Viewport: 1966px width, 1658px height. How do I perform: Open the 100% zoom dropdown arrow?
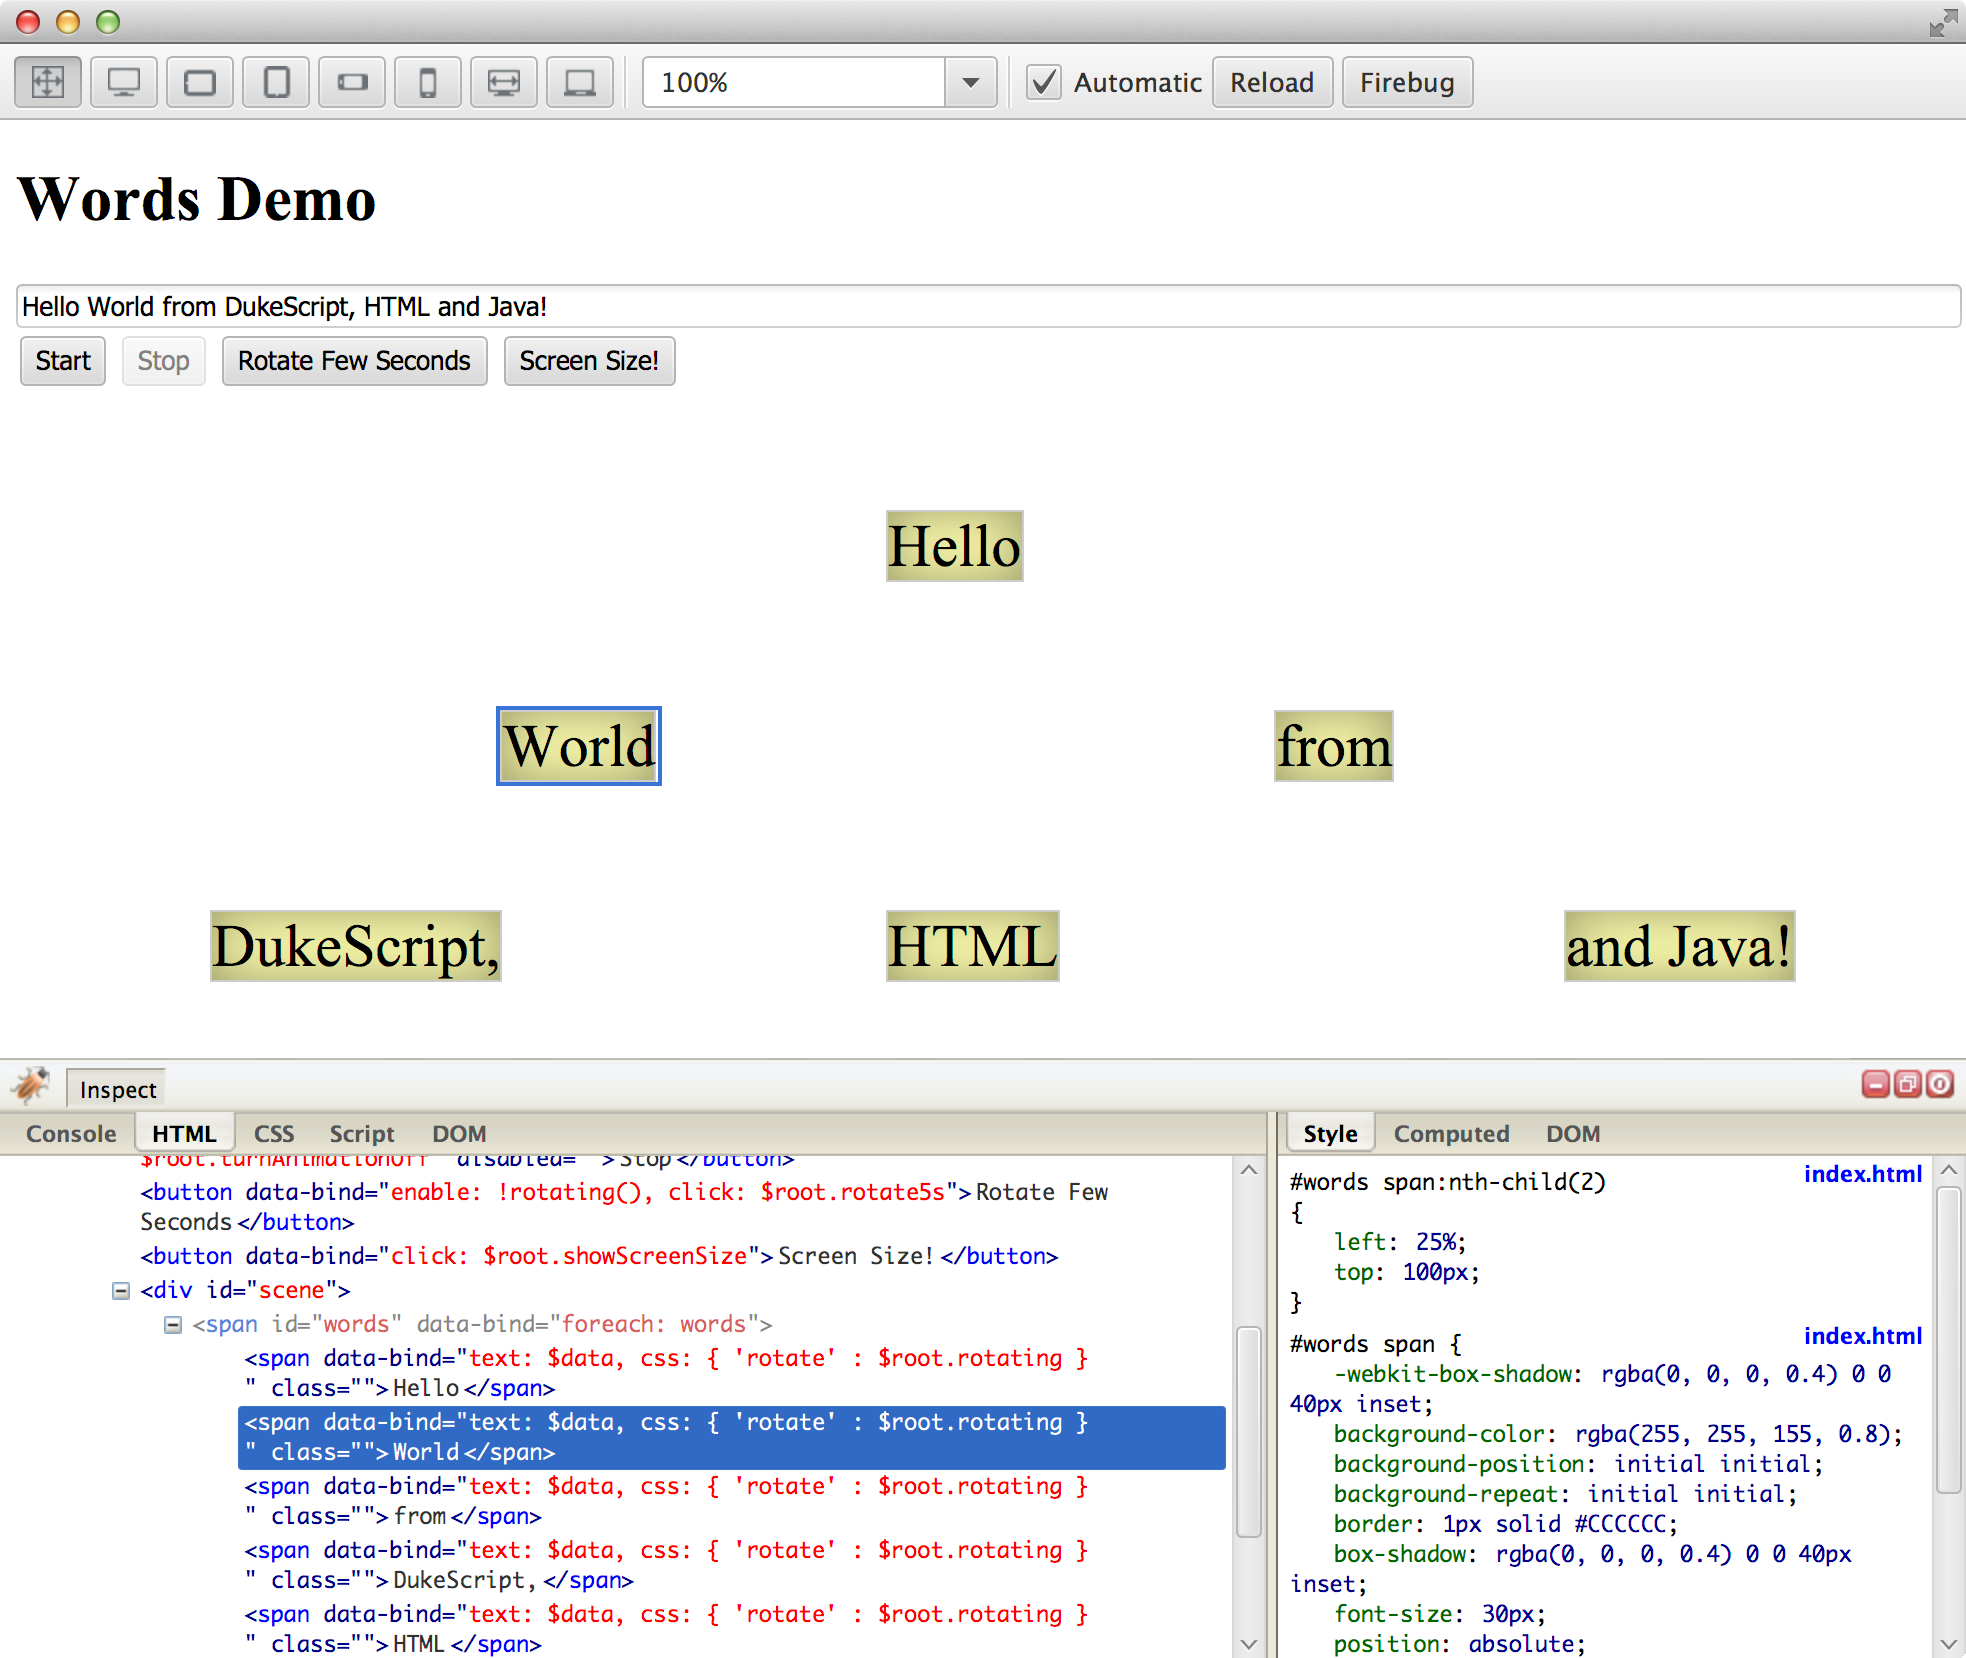click(x=970, y=82)
